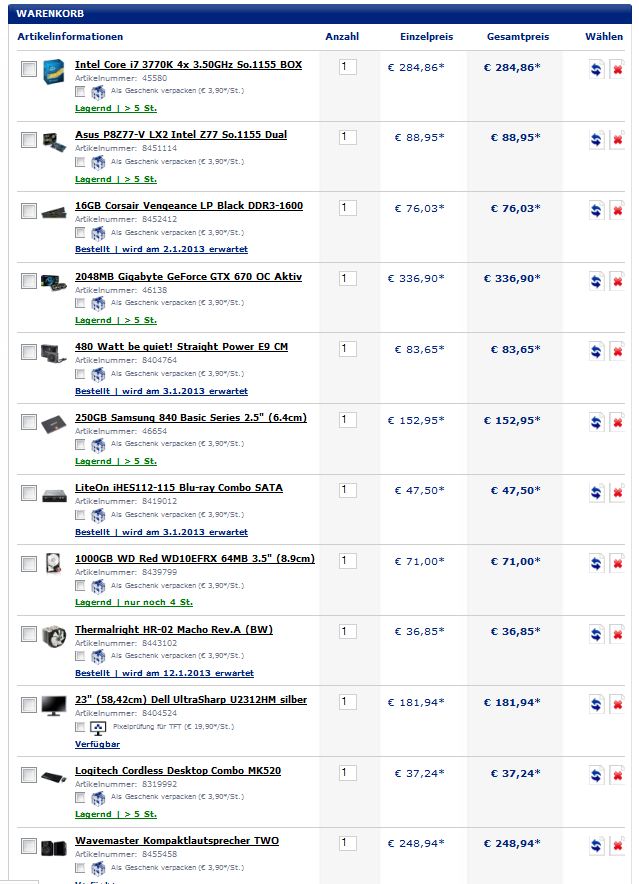The image size is (639, 884).
Task: Remove Asus P8Z77-V LX2 using red X icon
Action: click(x=618, y=139)
